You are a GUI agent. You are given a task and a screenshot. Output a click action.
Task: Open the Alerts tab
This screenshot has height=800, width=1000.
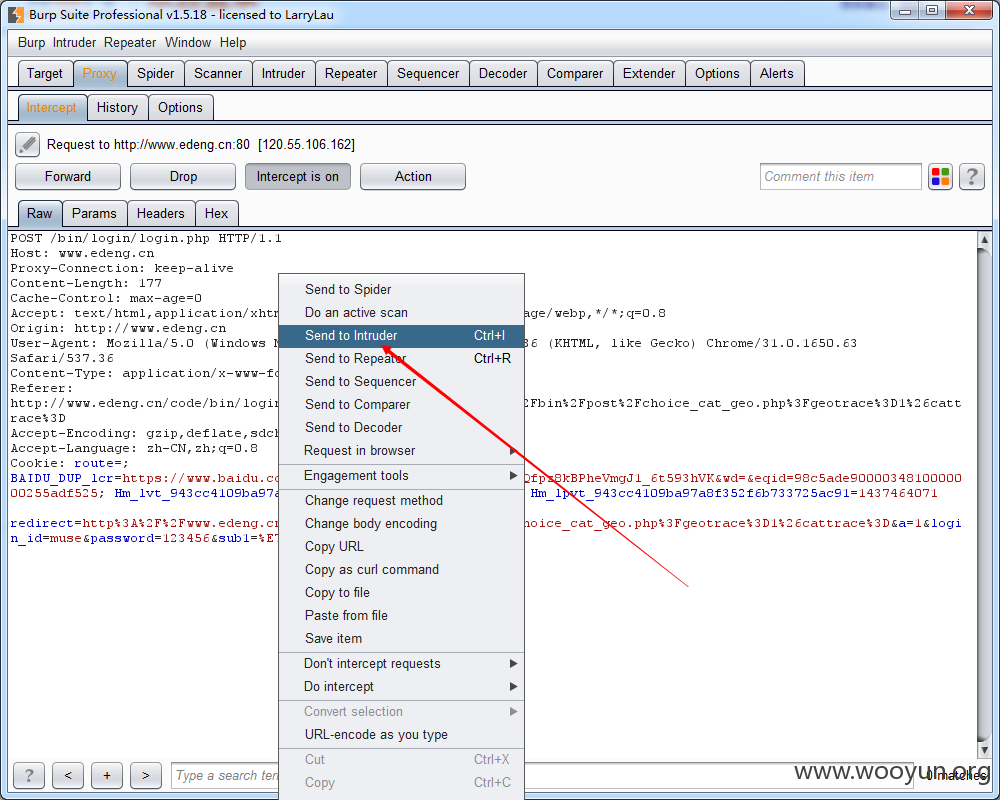point(777,73)
